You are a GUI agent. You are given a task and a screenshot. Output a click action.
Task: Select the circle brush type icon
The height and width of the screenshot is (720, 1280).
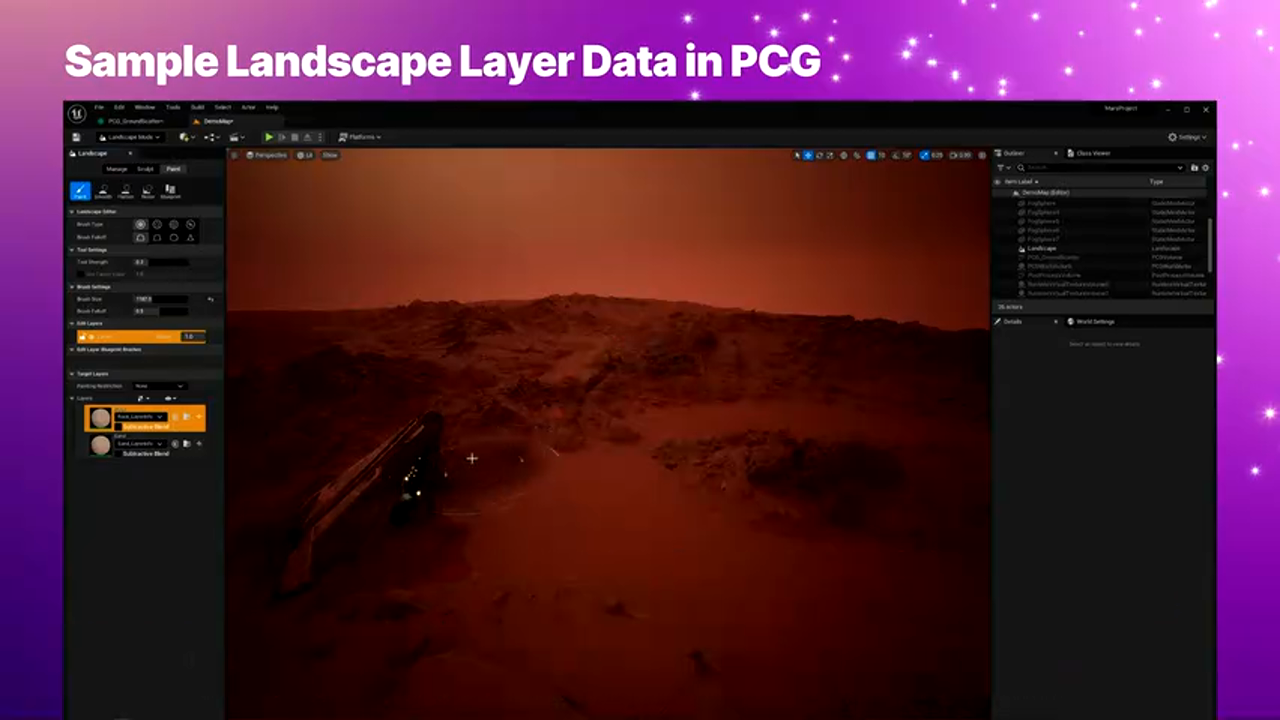click(x=141, y=224)
